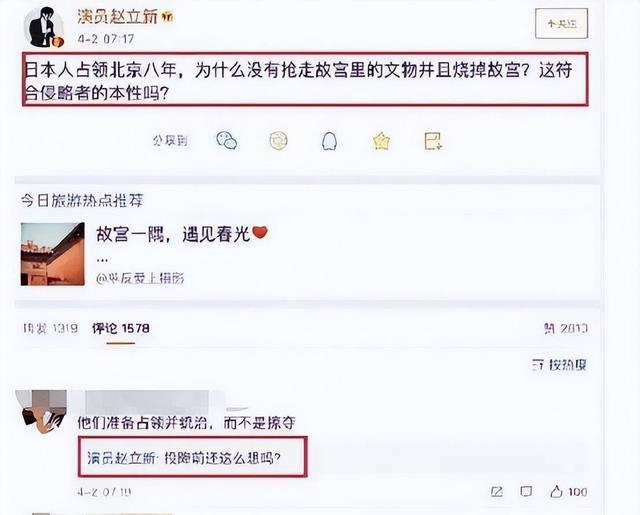Screen dimensions: 640x515
Task: Click the poster's profile avatar
Action: click(x=44, y=28)
